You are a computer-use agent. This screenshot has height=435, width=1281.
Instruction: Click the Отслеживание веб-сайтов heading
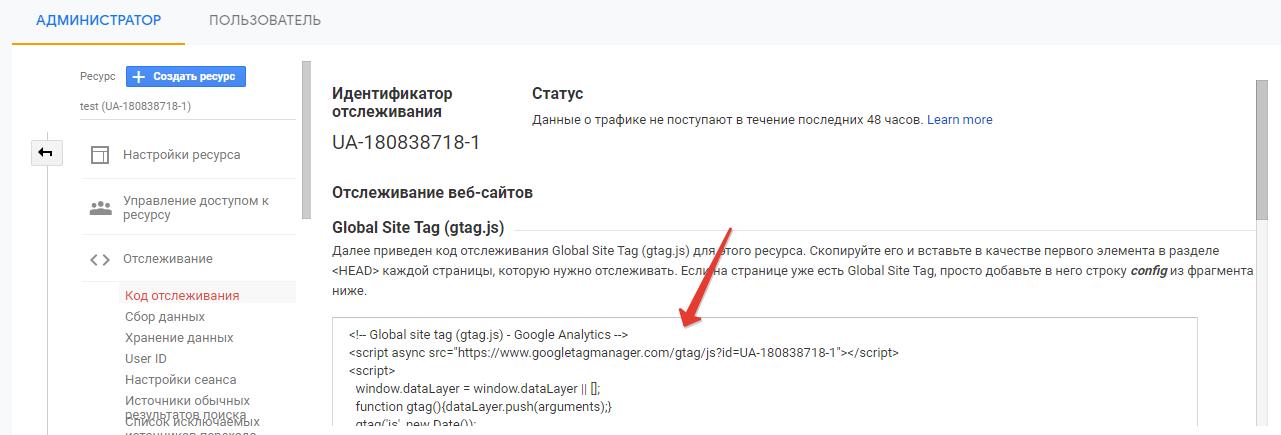point(432,191)
